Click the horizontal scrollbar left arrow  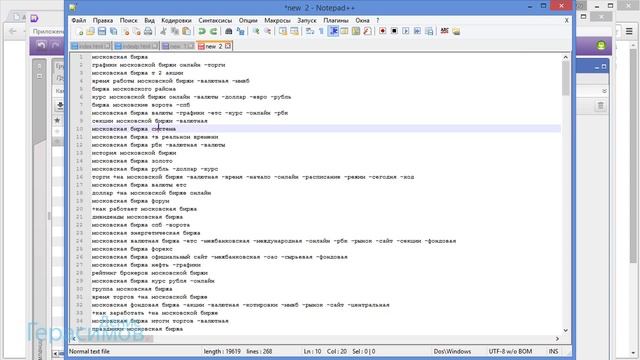74,339
